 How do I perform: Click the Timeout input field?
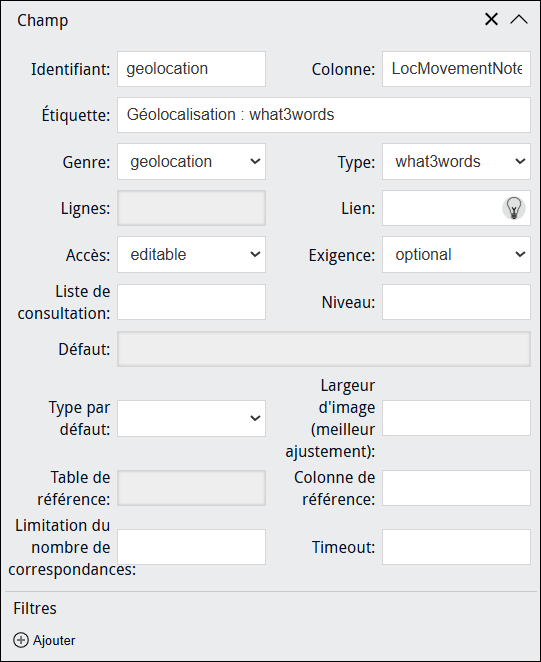456,547
